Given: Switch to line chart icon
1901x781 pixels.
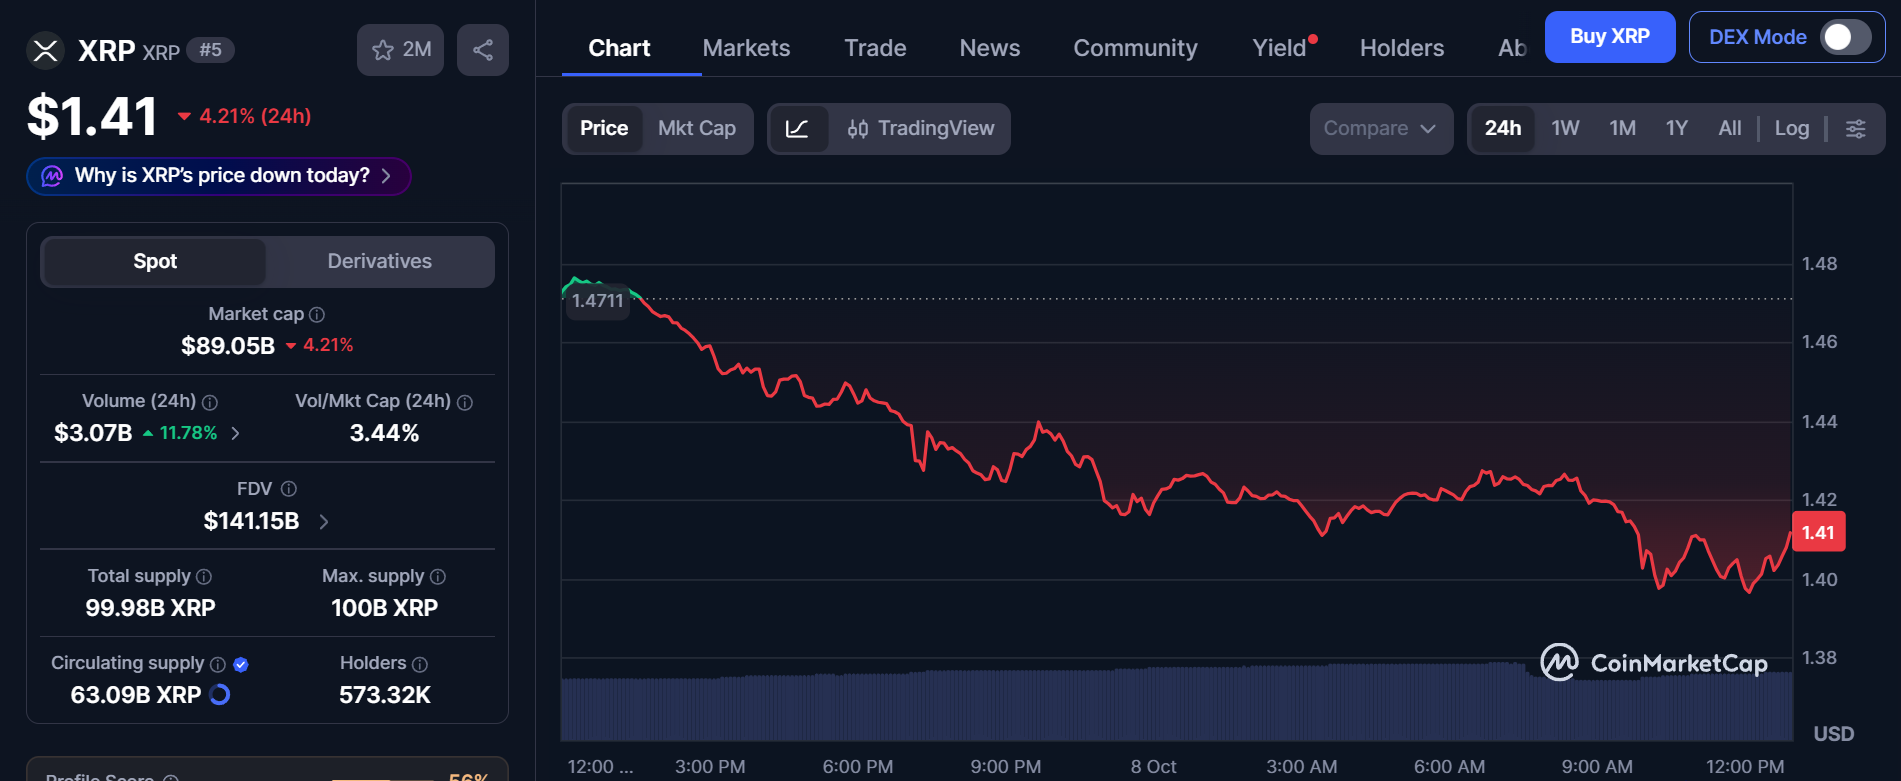Looking at the screenshot, I should [798, 129].
